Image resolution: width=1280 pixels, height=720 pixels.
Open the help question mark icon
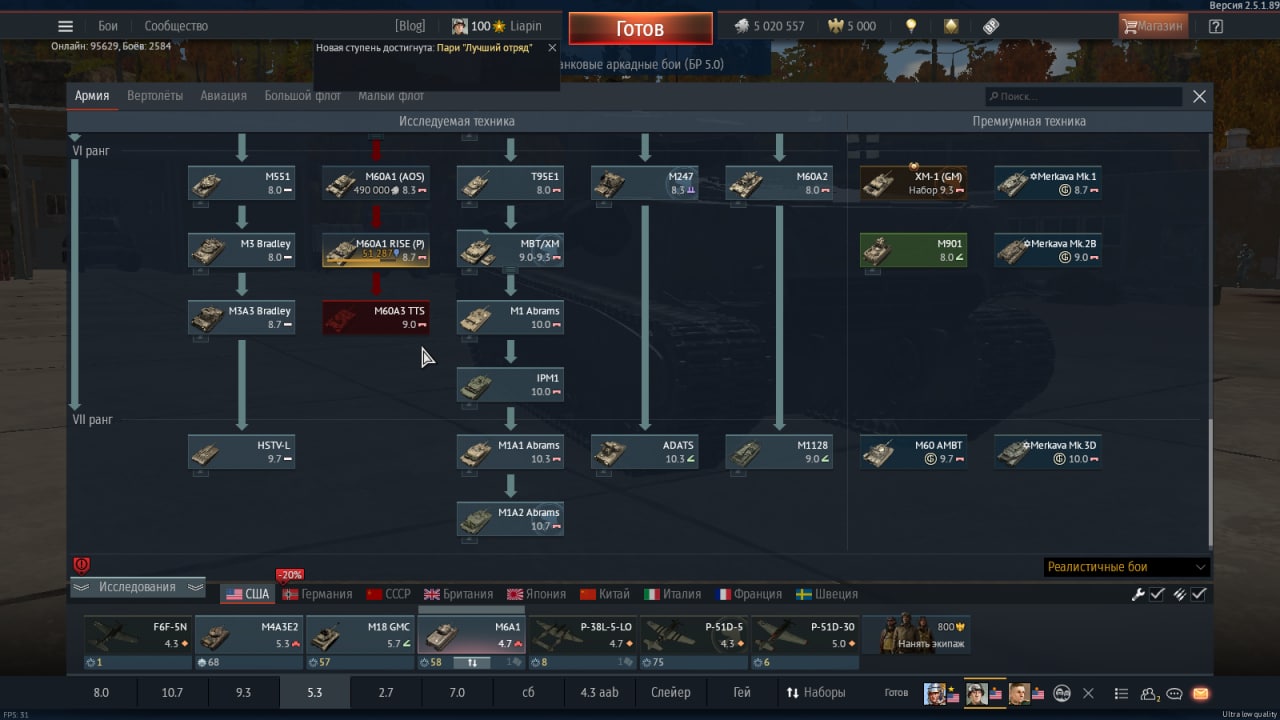point(1216,27)
